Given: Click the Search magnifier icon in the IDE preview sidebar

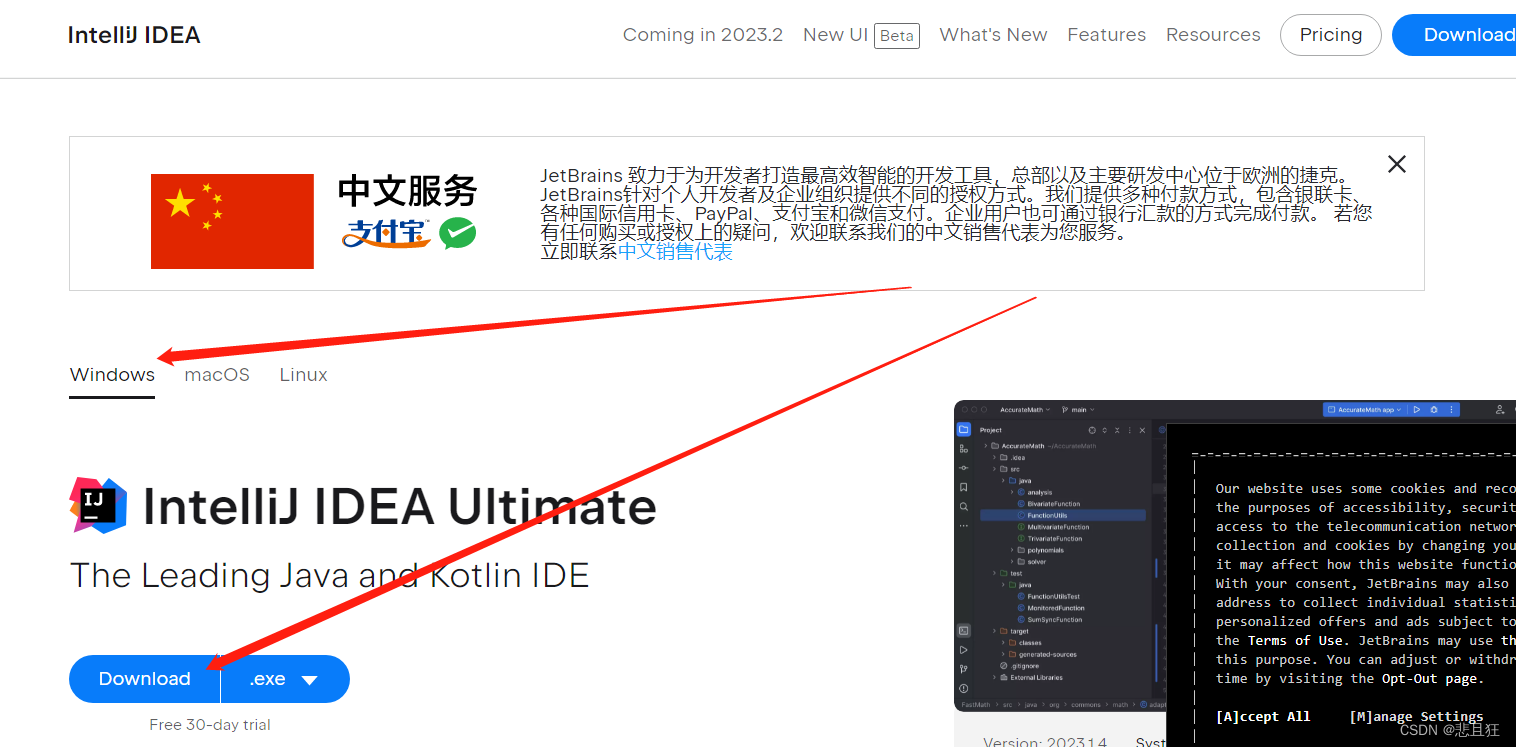Looking at the screenshot, I should click(x=964, y=507).
